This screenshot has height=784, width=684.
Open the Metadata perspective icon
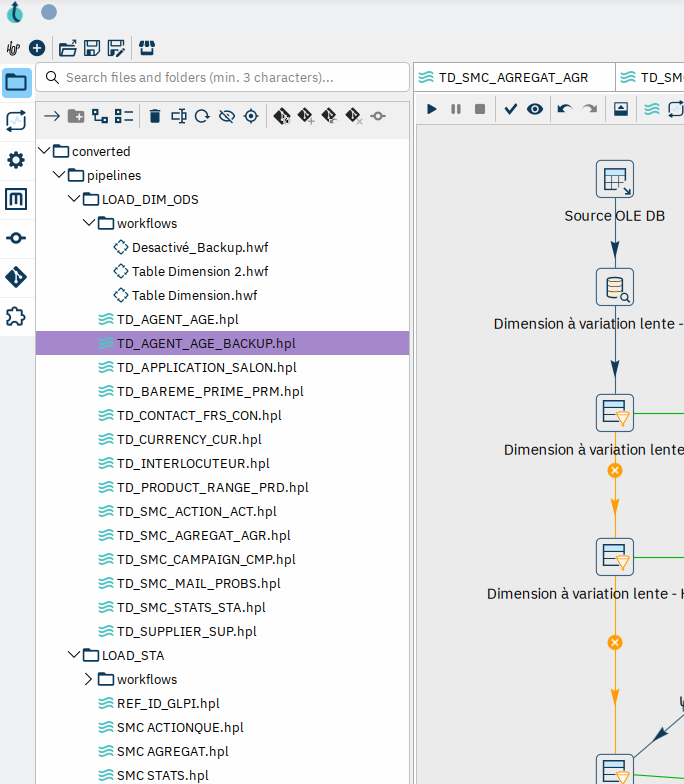[x=16, y=199]
